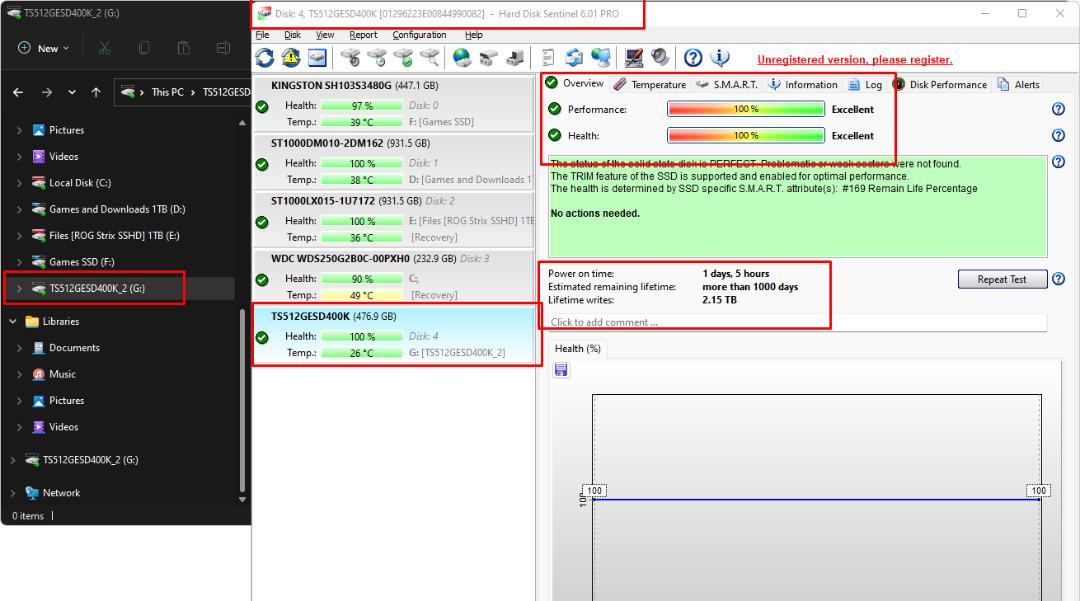Open the Help menu
Image resolution: width=1080 pixels, height=601 pixels.
click(x=473, y=34)
